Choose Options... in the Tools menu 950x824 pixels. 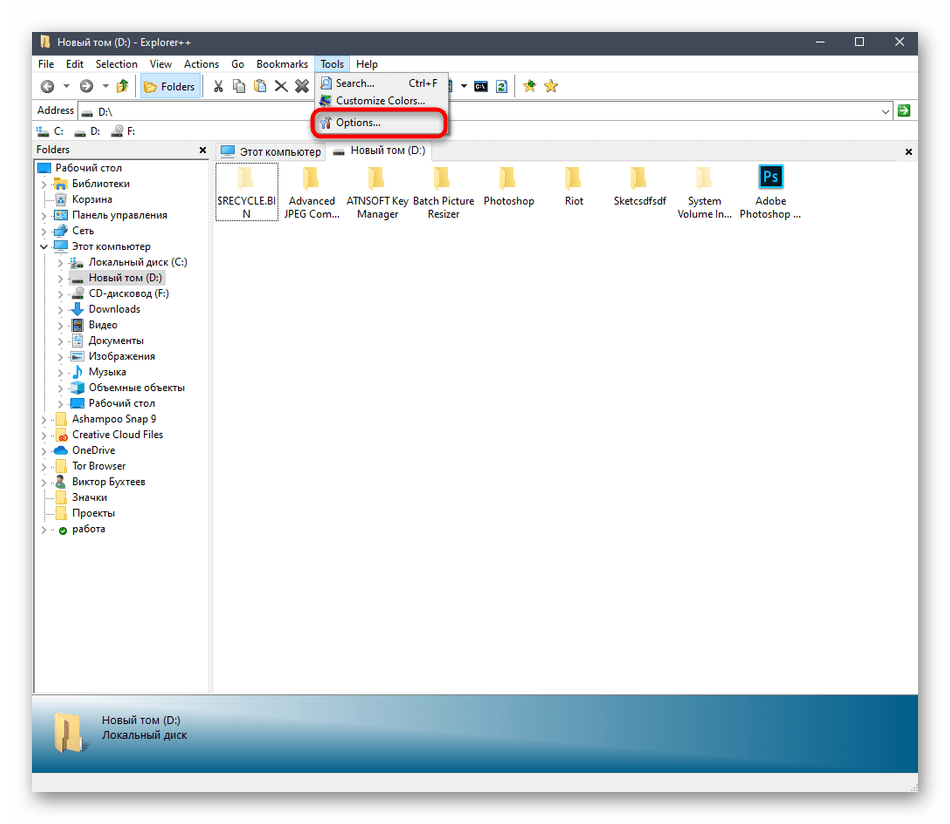click(x=357, y=123)
